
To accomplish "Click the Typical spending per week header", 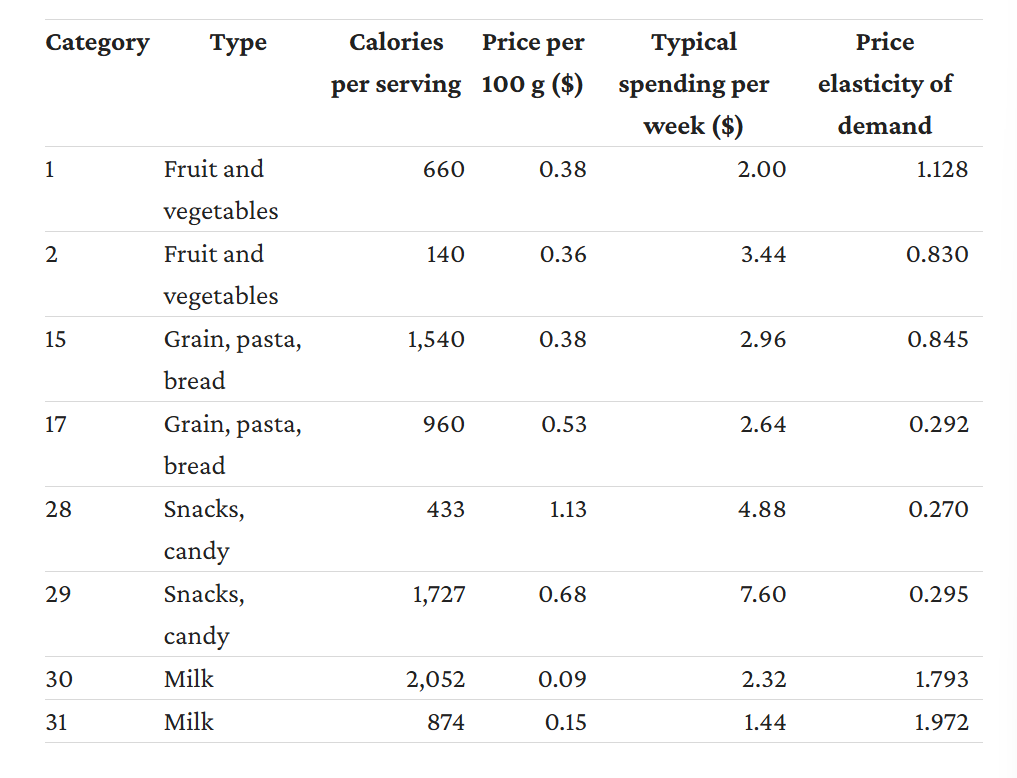I will tap(693, 84).
